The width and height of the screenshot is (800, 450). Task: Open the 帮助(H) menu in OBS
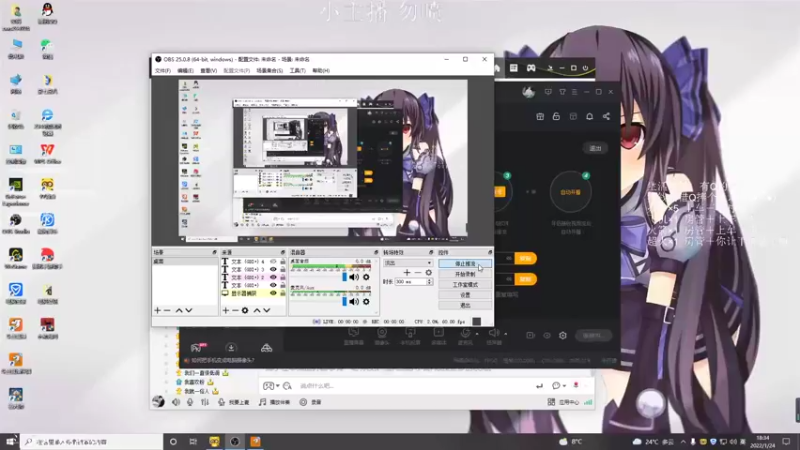click(321, 70)
